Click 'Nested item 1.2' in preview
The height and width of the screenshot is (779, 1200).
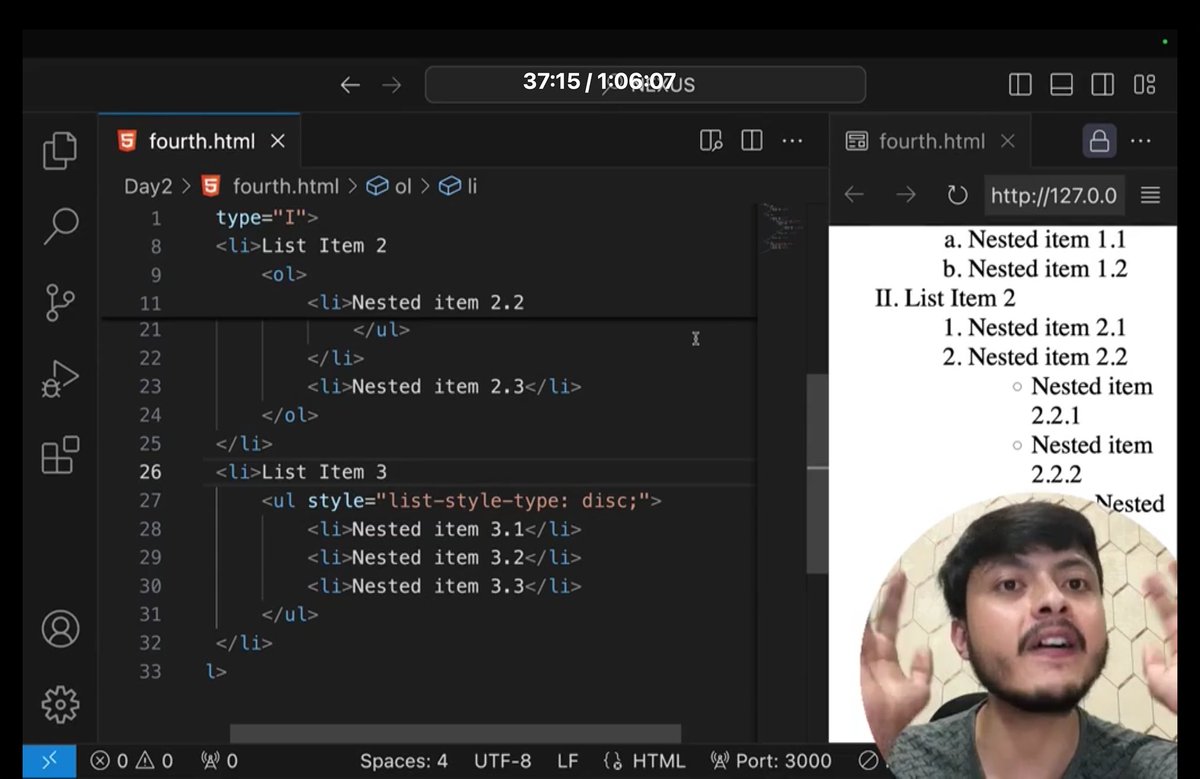[1047, 269]
